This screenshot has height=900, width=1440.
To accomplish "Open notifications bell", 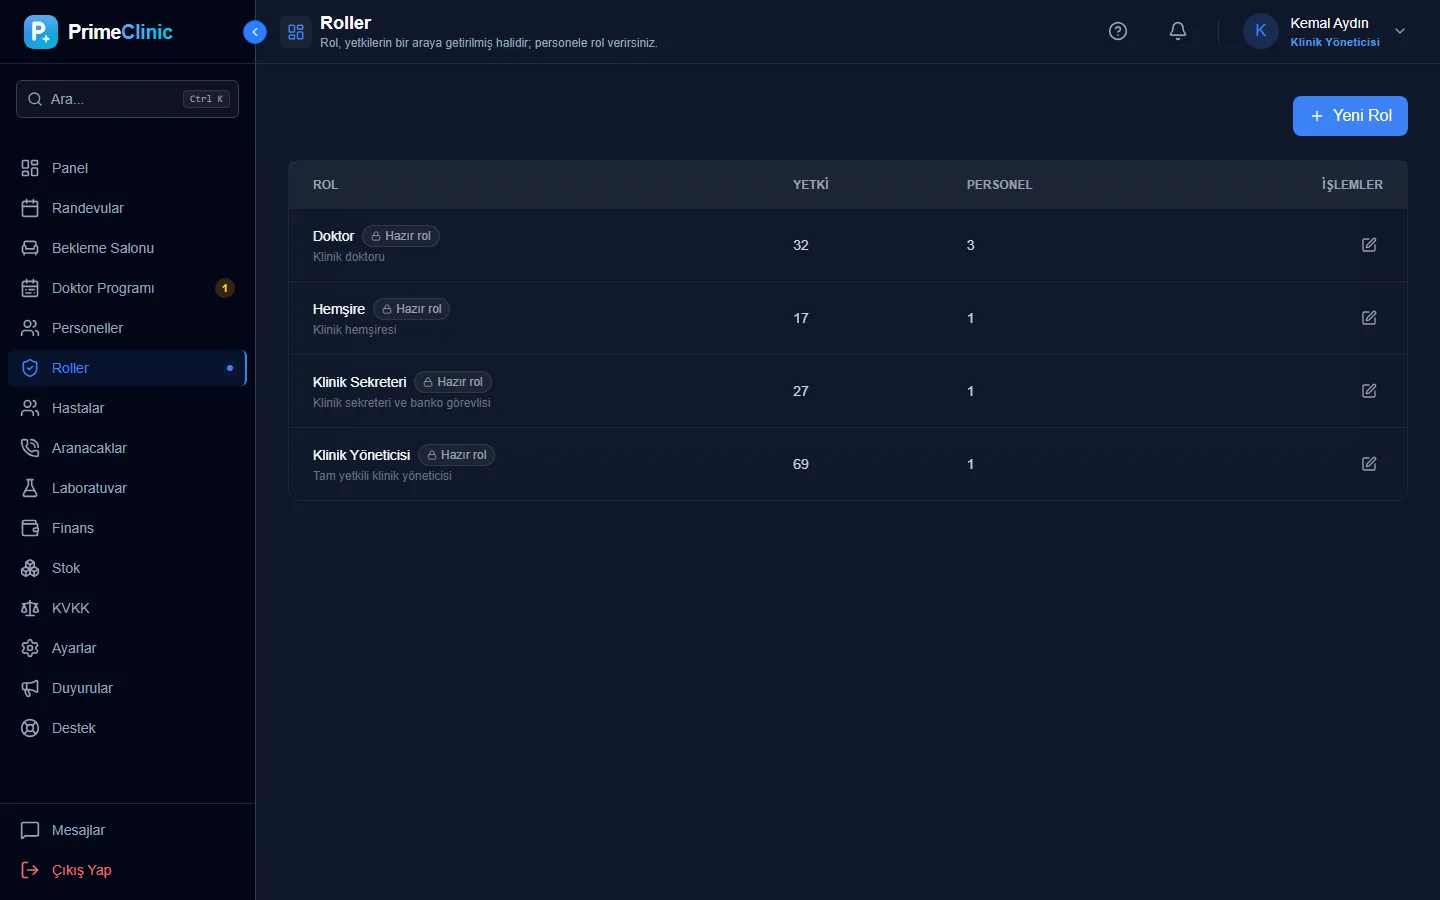I will tap(1178, 31).
